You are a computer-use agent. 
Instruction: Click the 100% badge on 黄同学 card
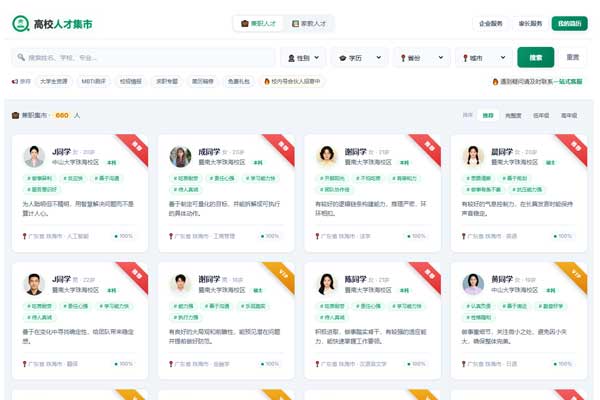563,364
